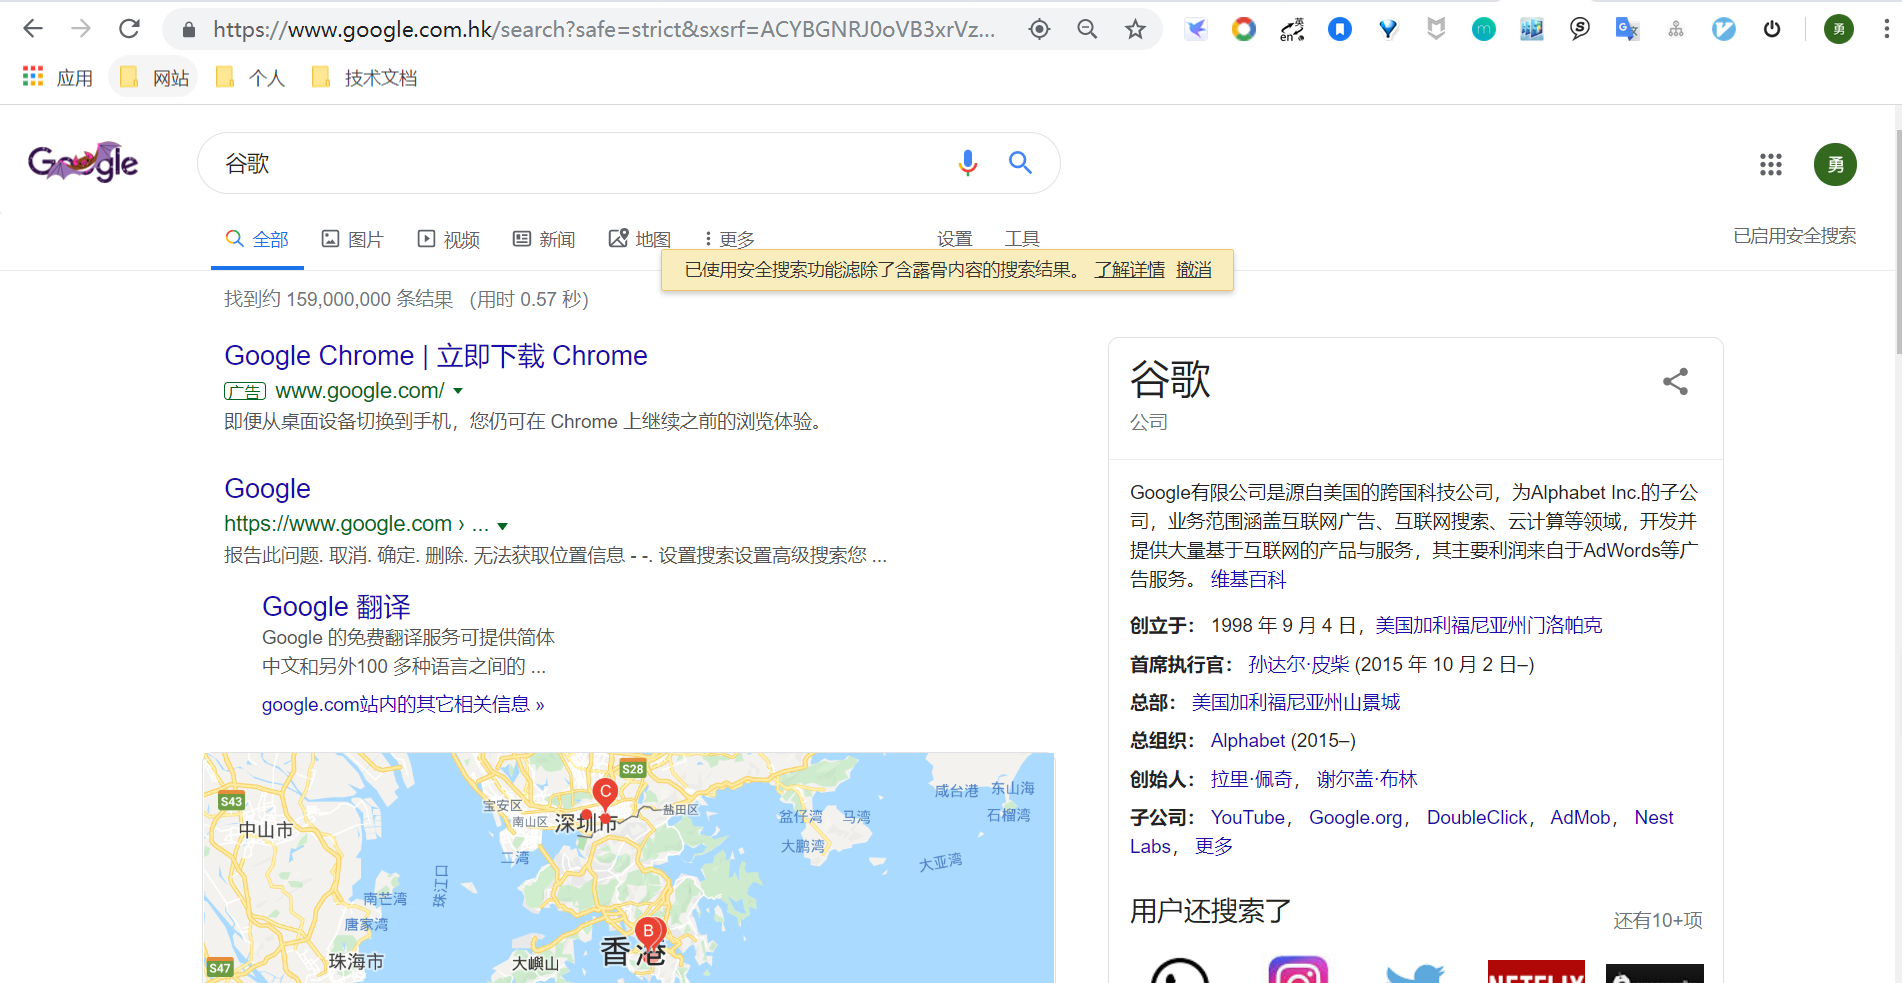
Task: Open the Apps shortcut in bookmarks bar
Action: point(58,77)
